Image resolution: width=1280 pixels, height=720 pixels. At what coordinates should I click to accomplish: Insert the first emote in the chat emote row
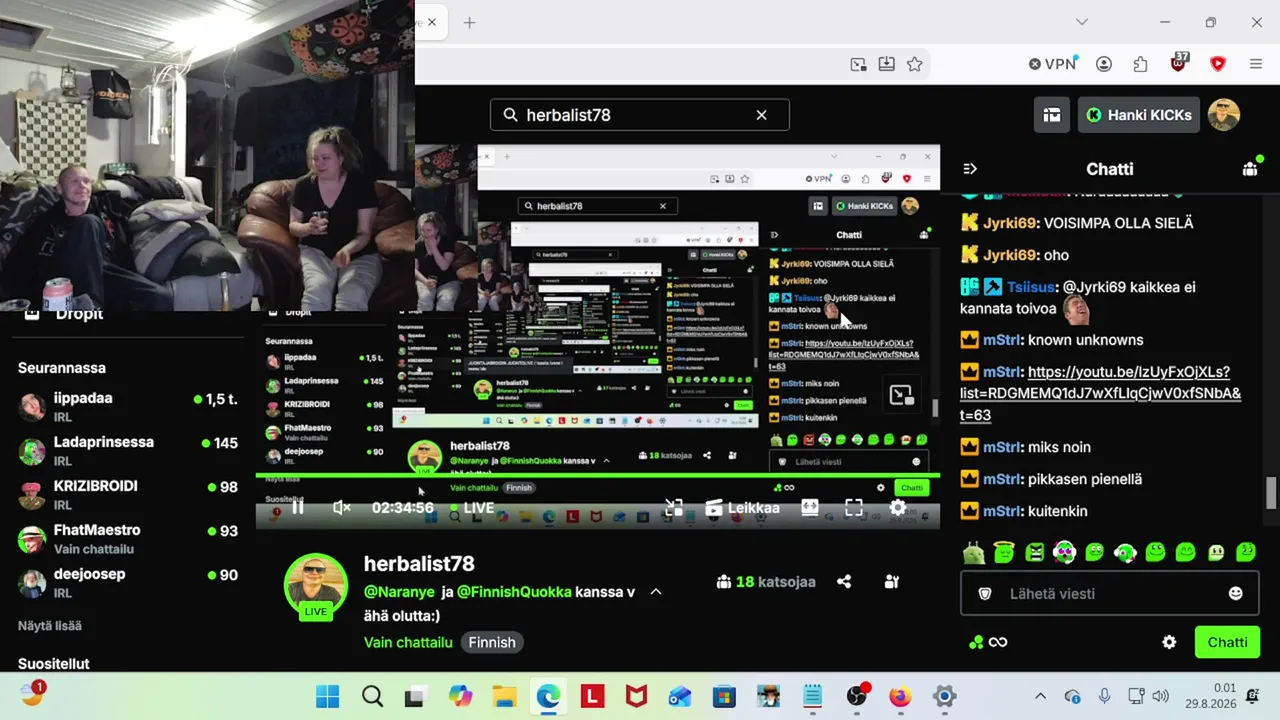[x=974, y=551]
